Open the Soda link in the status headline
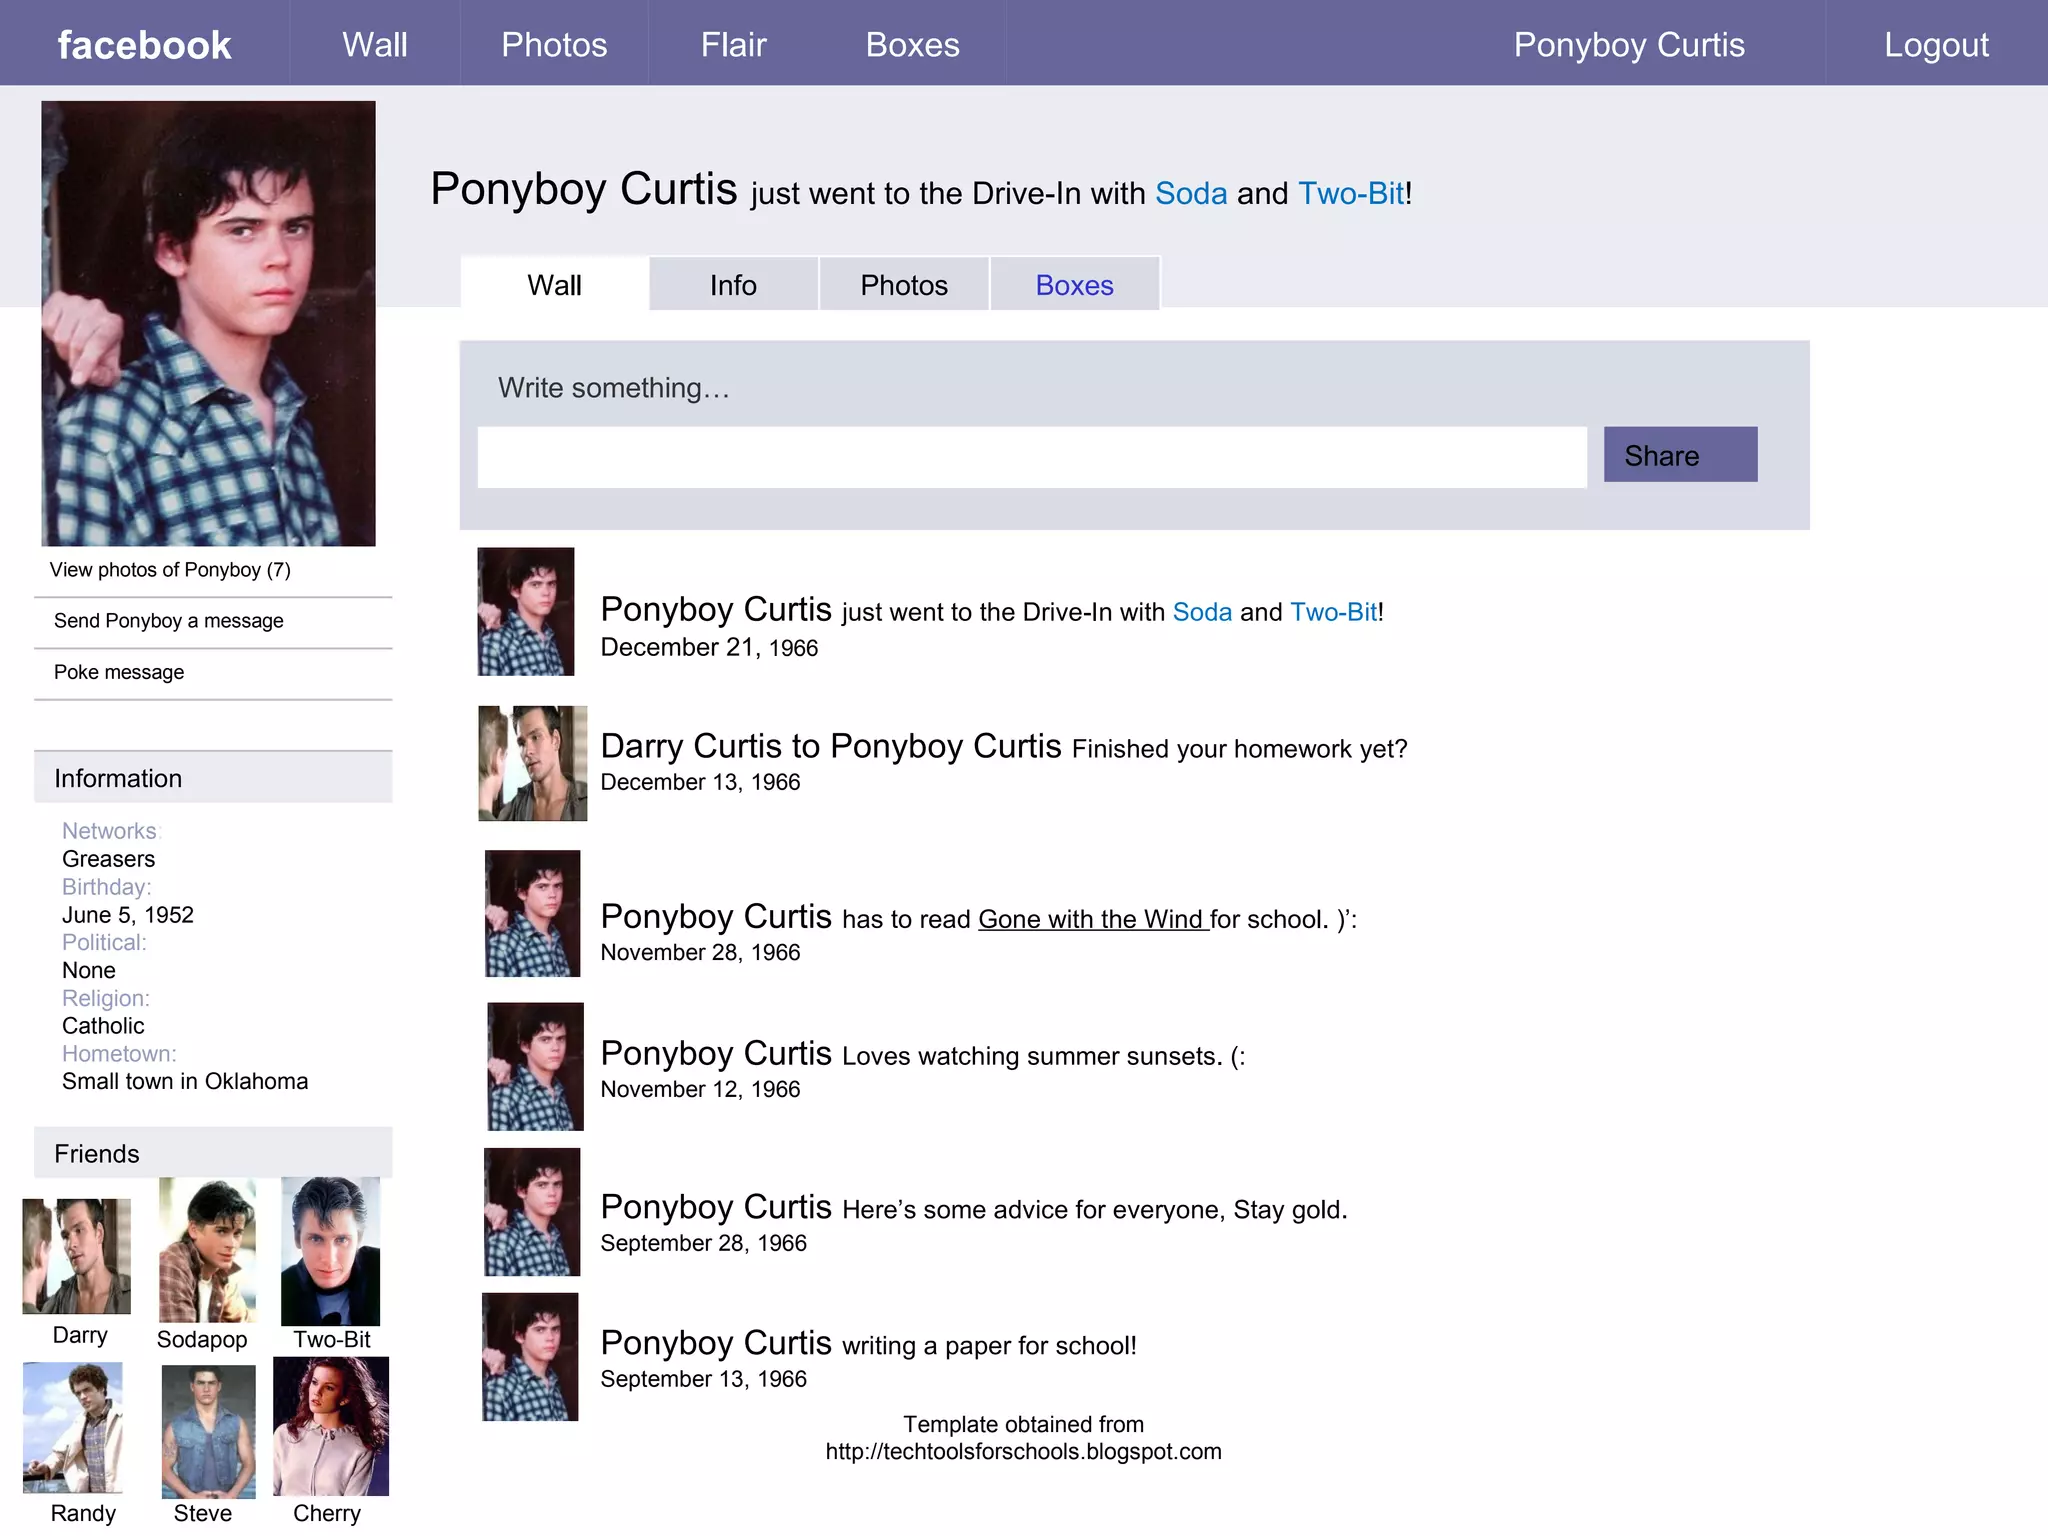The width and height of the screenshot is (2048, 1536). tap(1190, 193)
